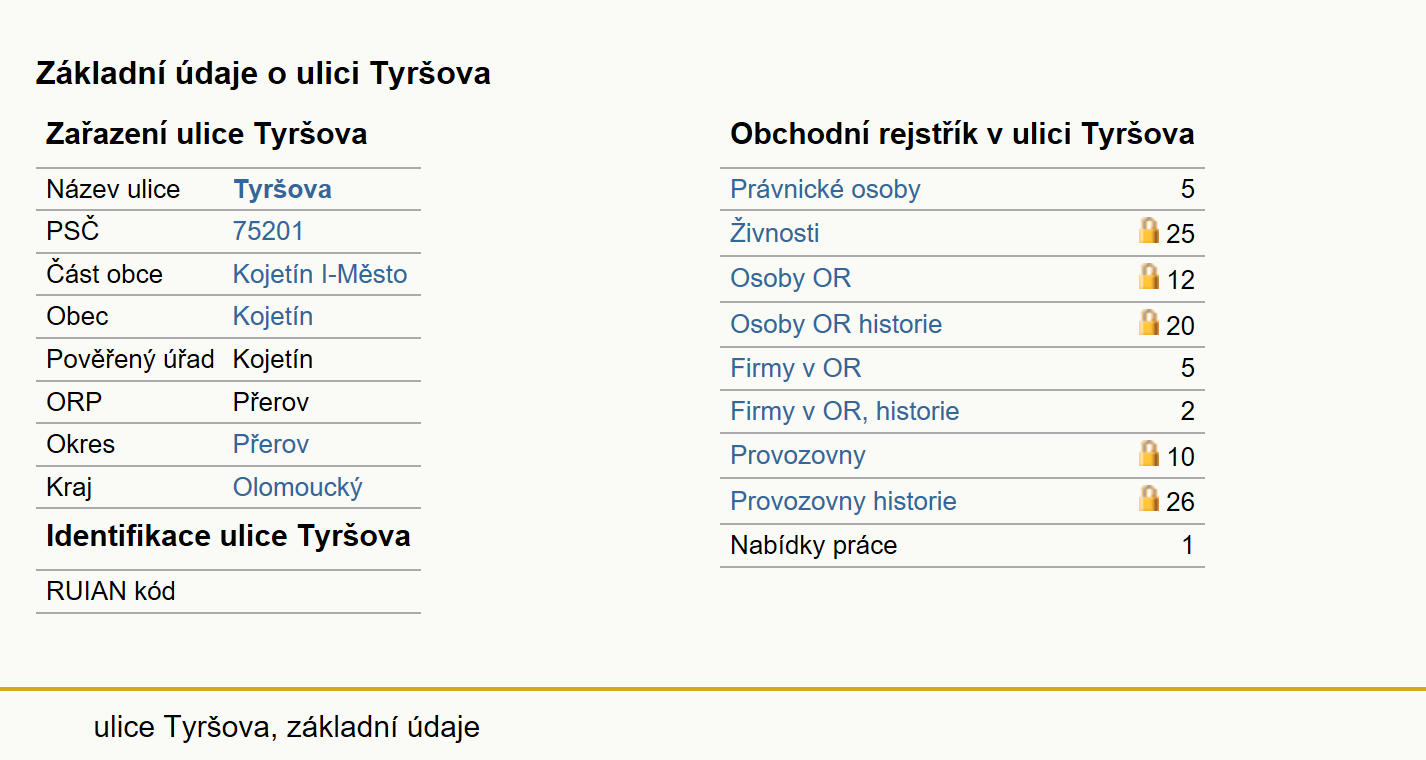Open the Přerov district link in Okres row
This screenshot has height=760, width=1426.
(x=271, y=444)
